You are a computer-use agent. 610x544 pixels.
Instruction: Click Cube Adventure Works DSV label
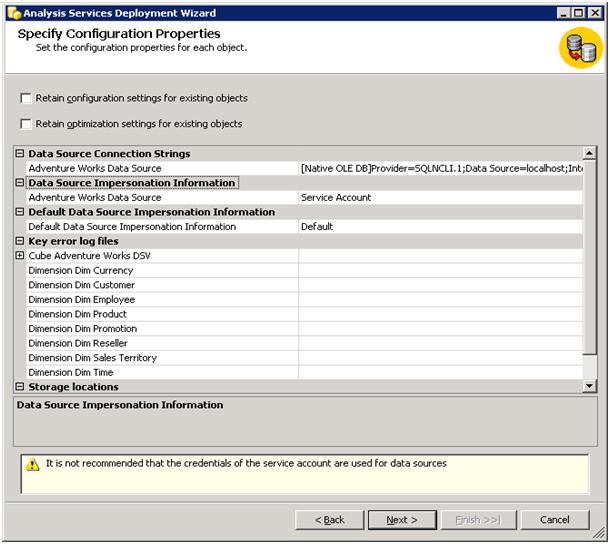point(89,256)
